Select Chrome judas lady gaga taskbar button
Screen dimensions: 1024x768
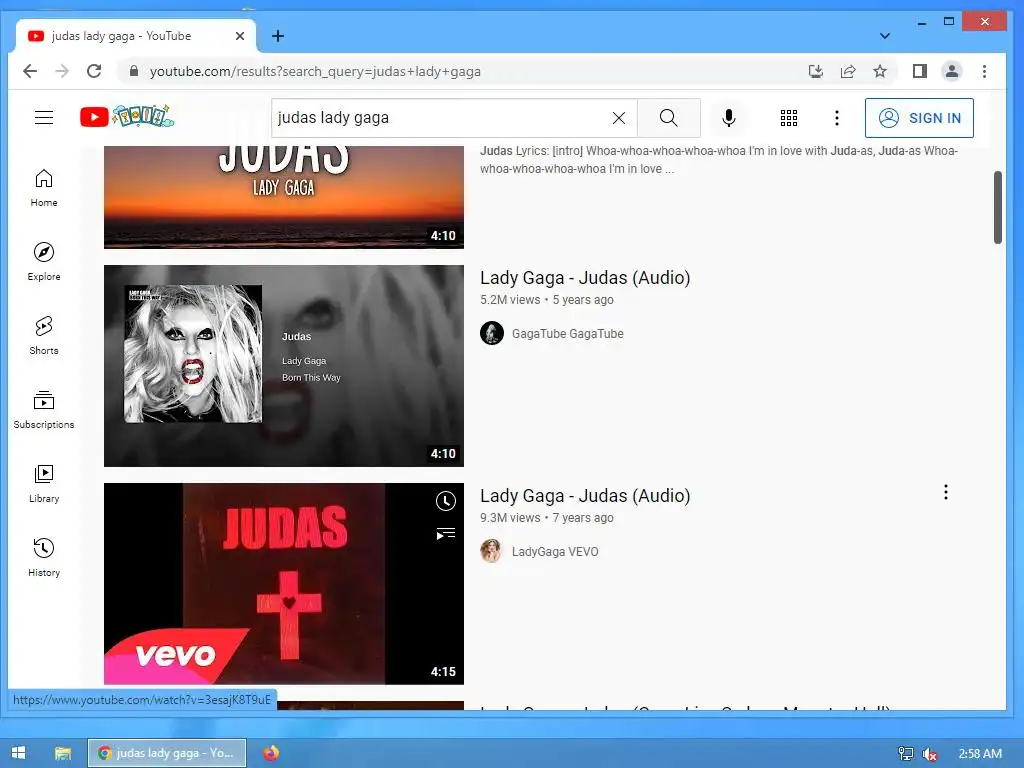[x=167, y=753]
